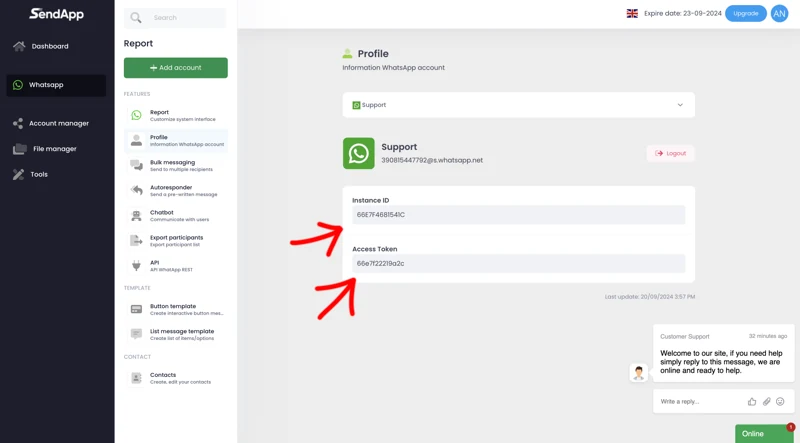Click the Export participants icon
800x443 pixels.
(136, 240)
